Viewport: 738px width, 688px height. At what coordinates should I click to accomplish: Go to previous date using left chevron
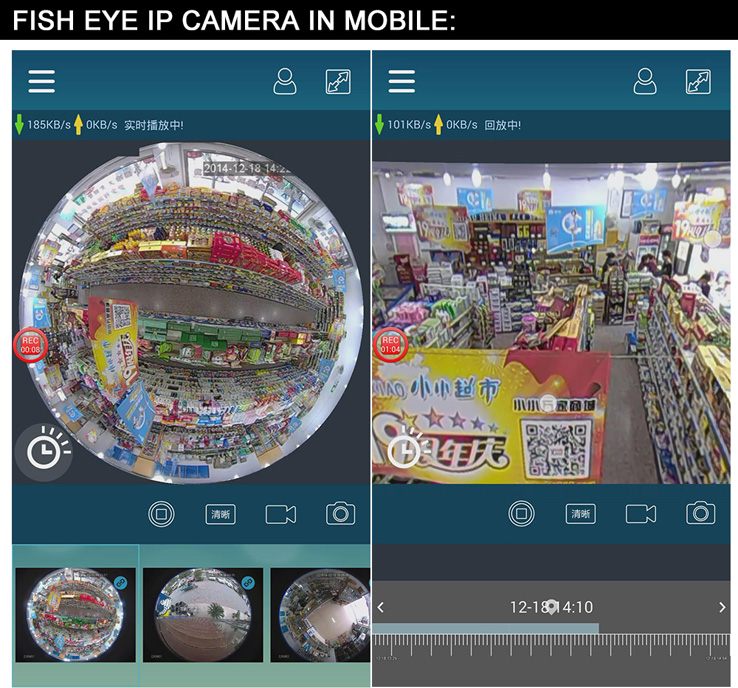pyautogui.click(x=381, y=607)
